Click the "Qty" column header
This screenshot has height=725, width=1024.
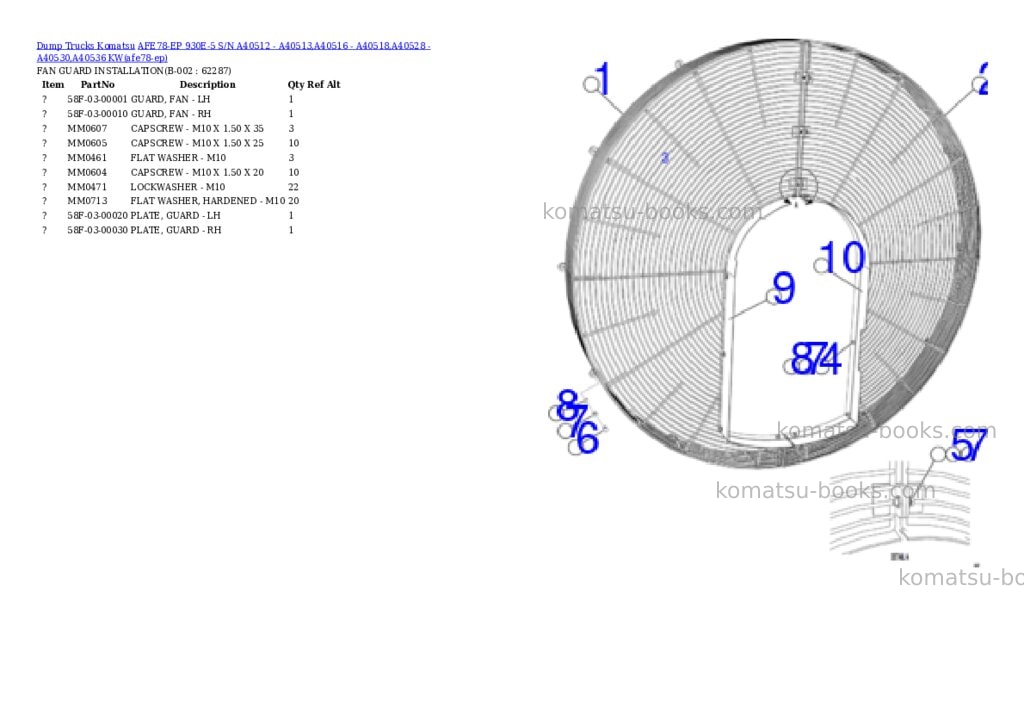click(296, 84)
